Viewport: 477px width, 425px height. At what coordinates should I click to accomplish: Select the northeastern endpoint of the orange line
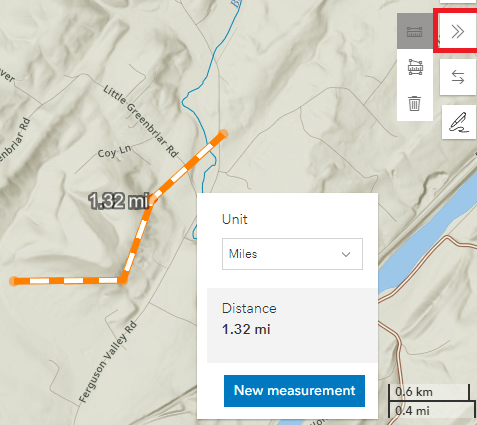click(223, 134)
